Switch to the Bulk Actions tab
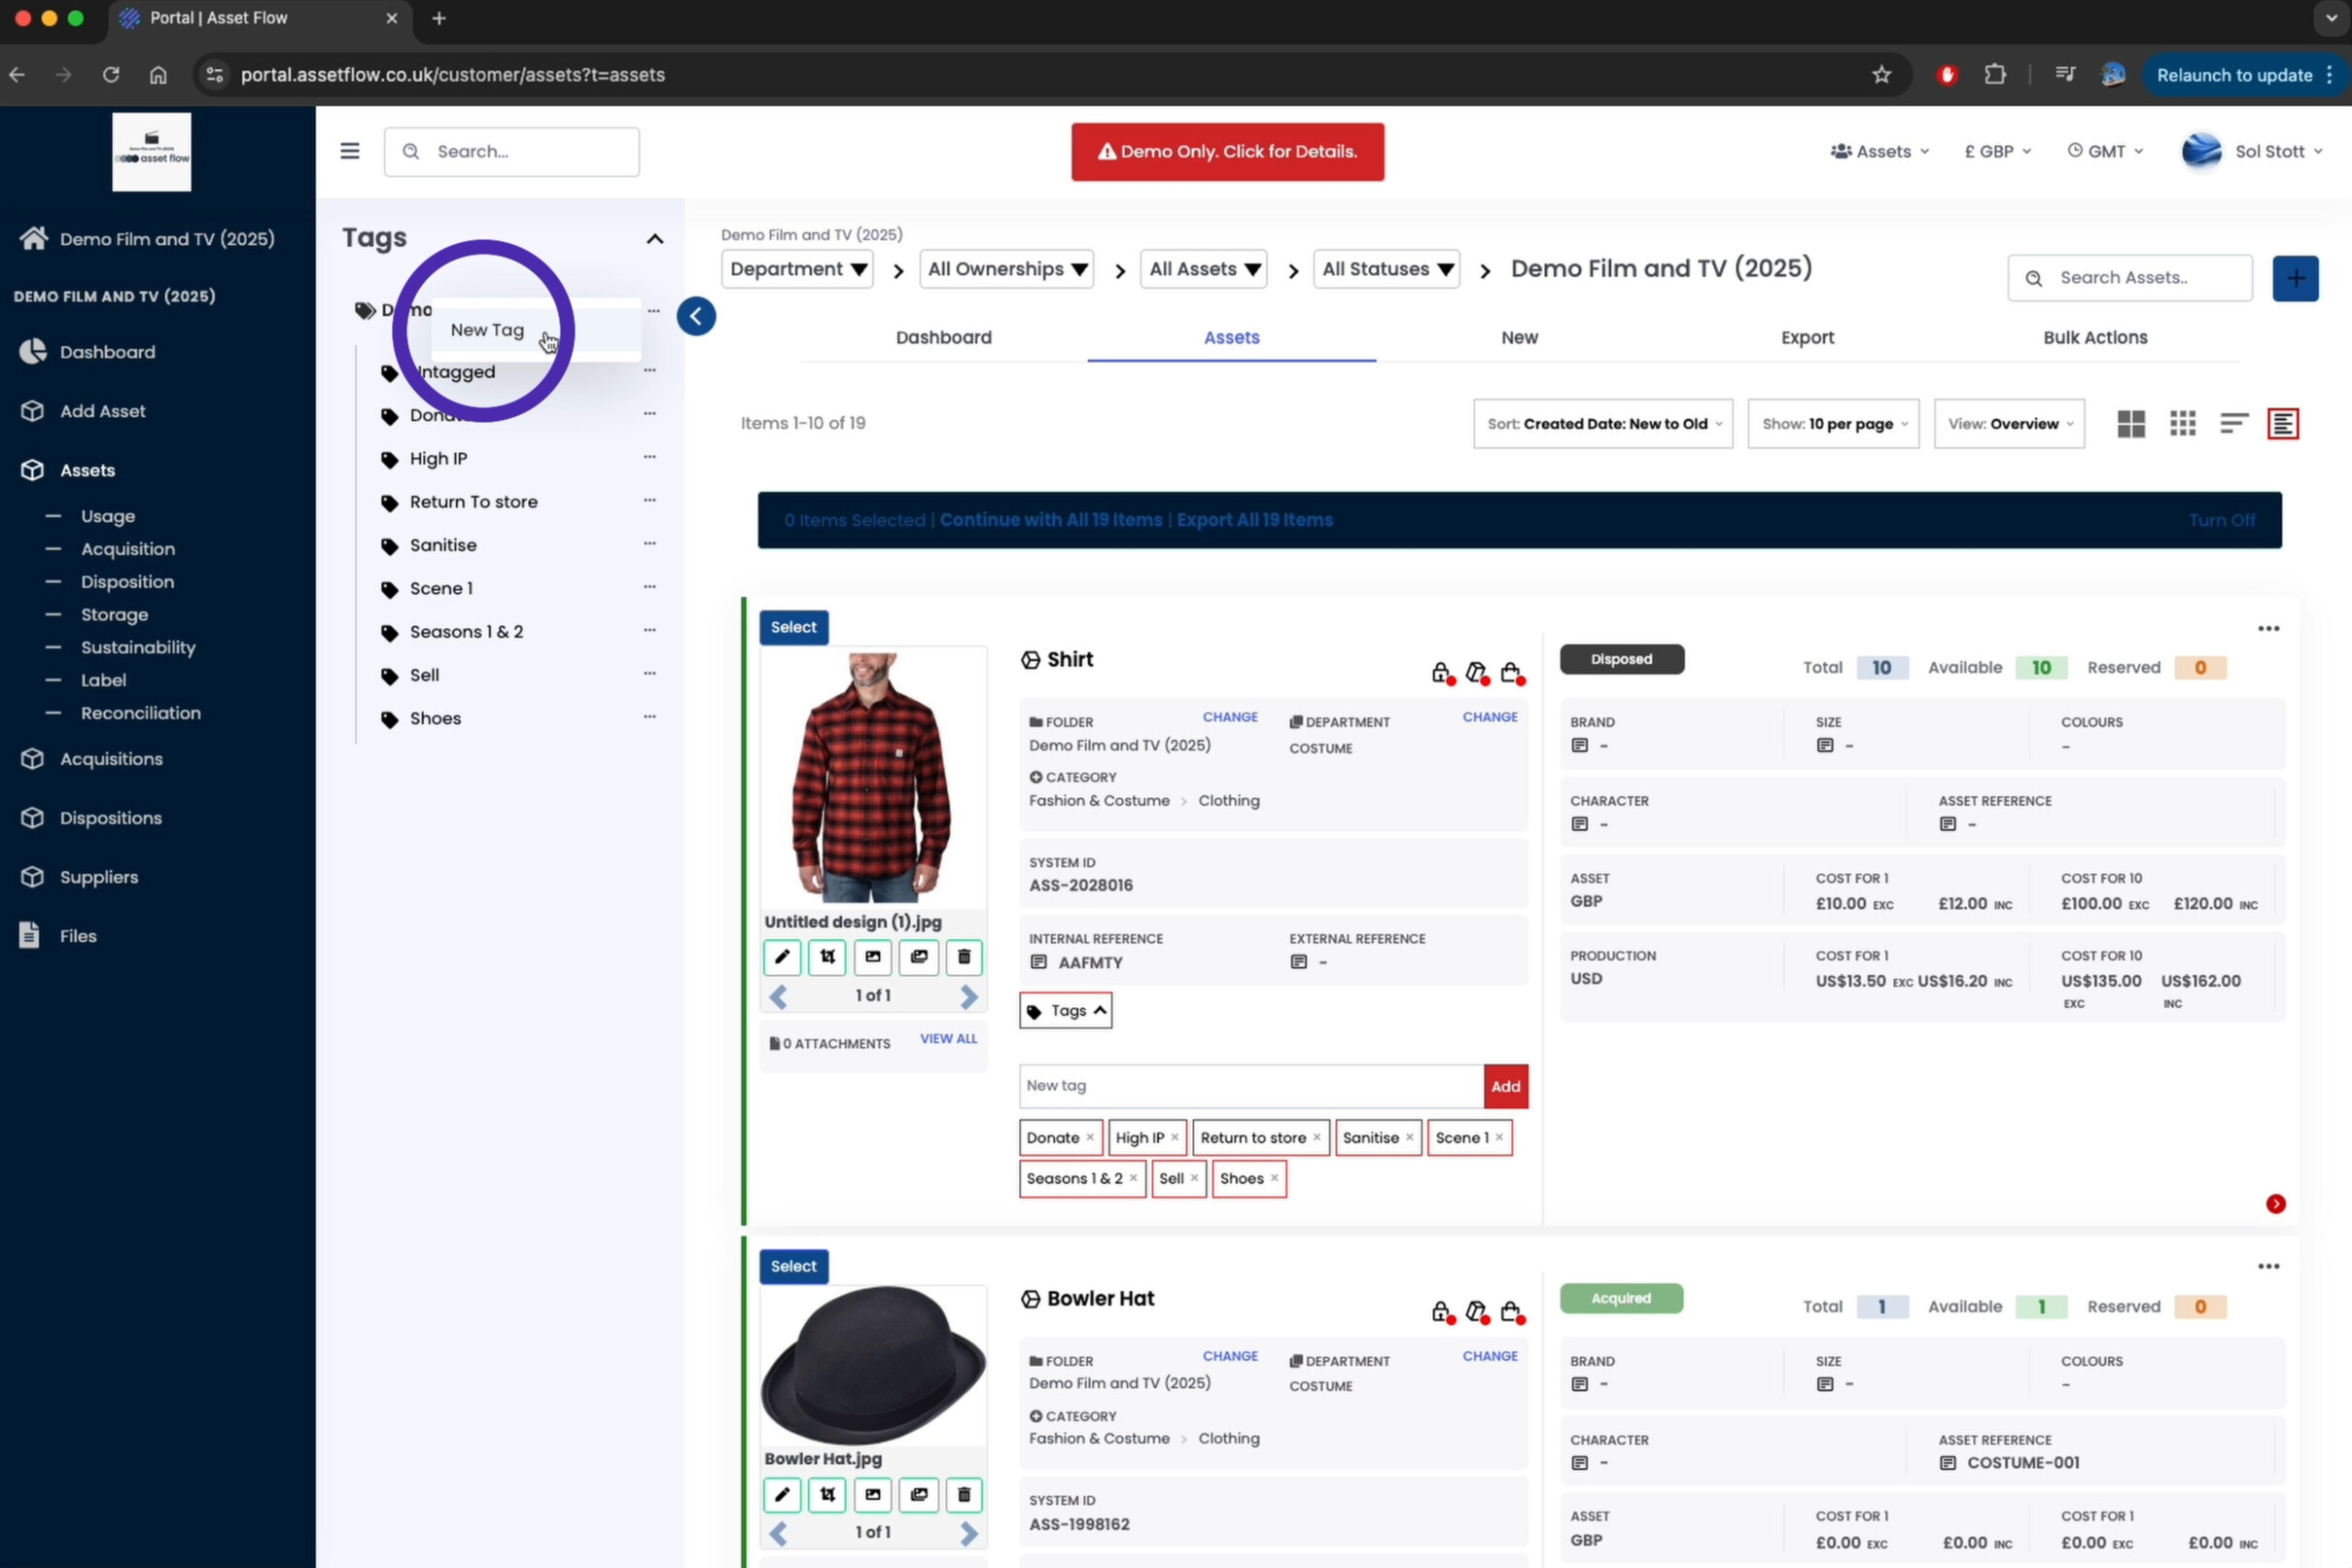Screen dimensions: 2352x1568 pos(2095,338)
